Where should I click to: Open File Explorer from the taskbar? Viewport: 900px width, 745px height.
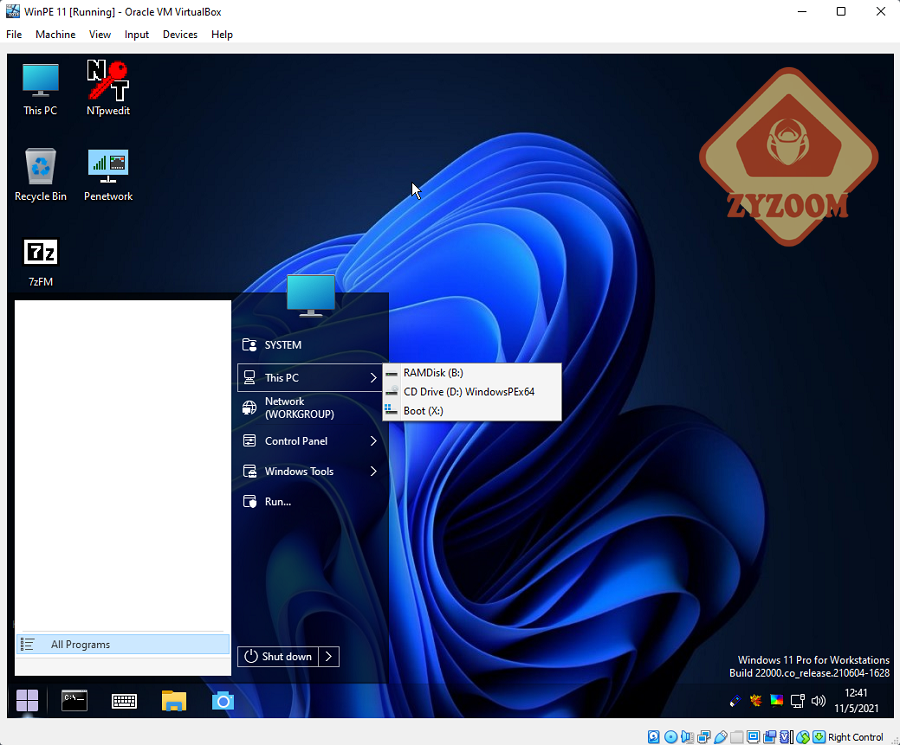174,701
